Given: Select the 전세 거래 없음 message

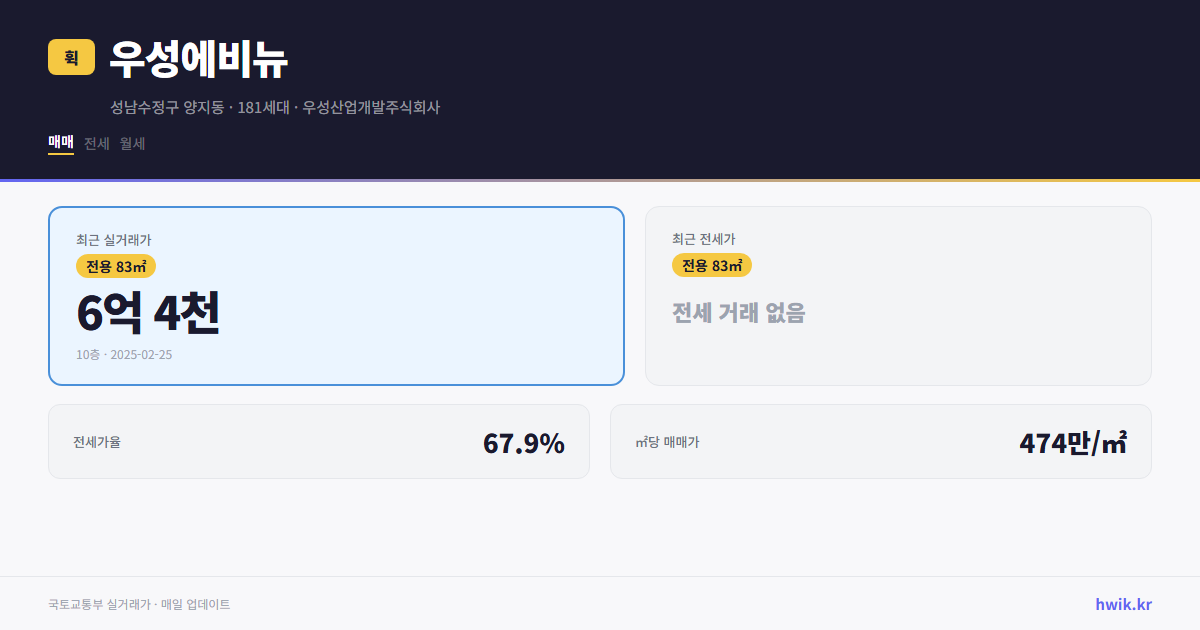Looking at the screenshot, I should click(x=739, y=315).
